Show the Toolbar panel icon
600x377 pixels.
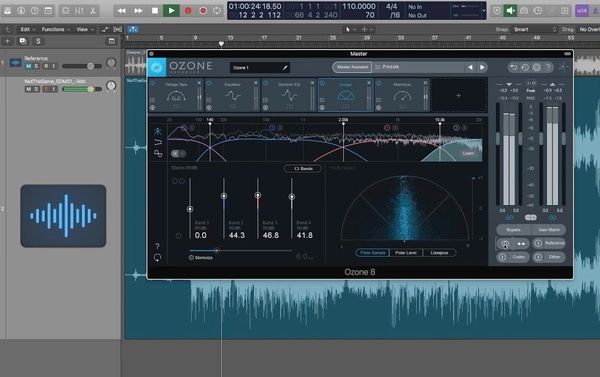tap(49, 11)
